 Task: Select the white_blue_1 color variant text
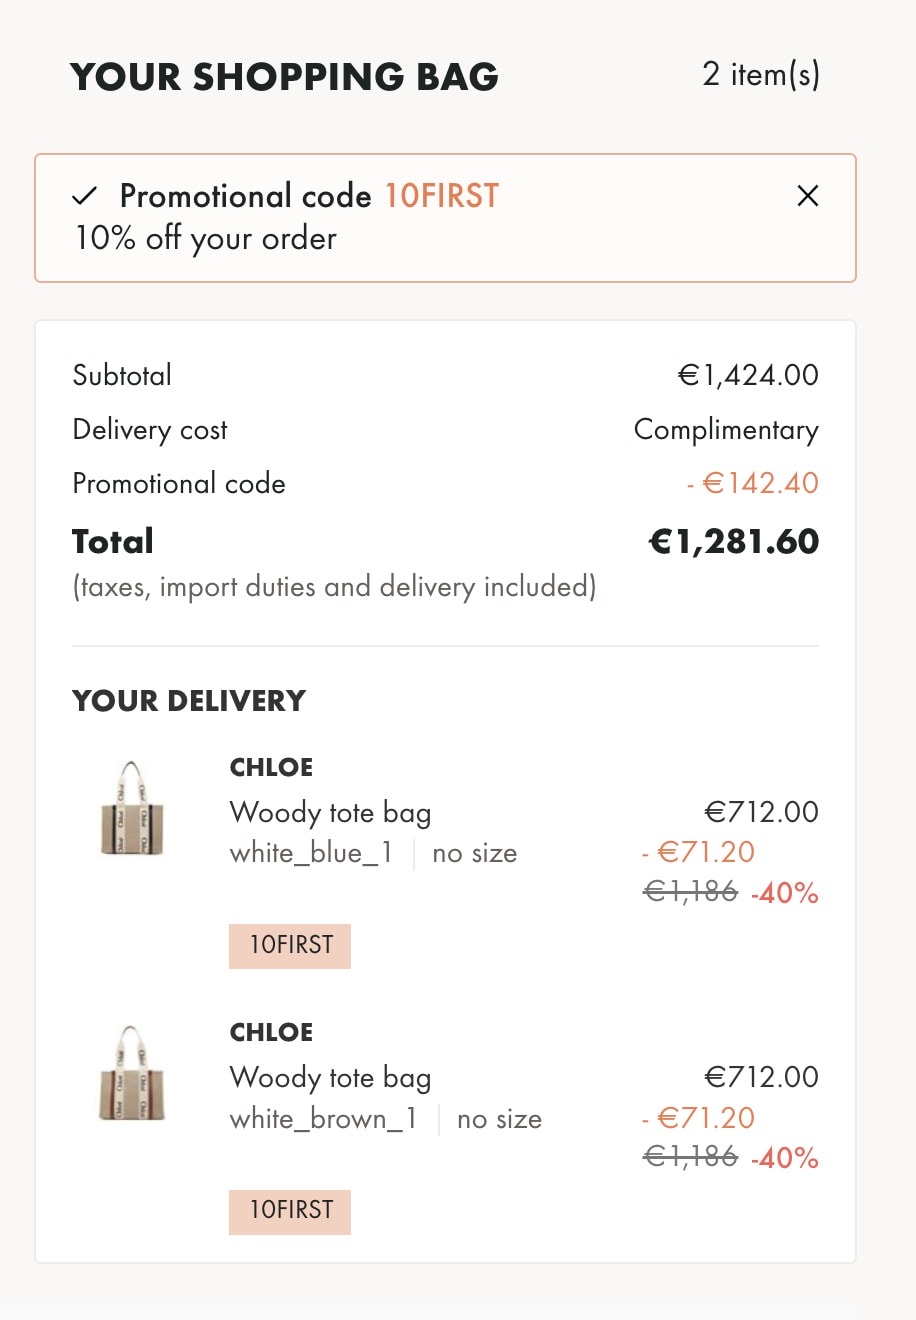coord(311,853)
